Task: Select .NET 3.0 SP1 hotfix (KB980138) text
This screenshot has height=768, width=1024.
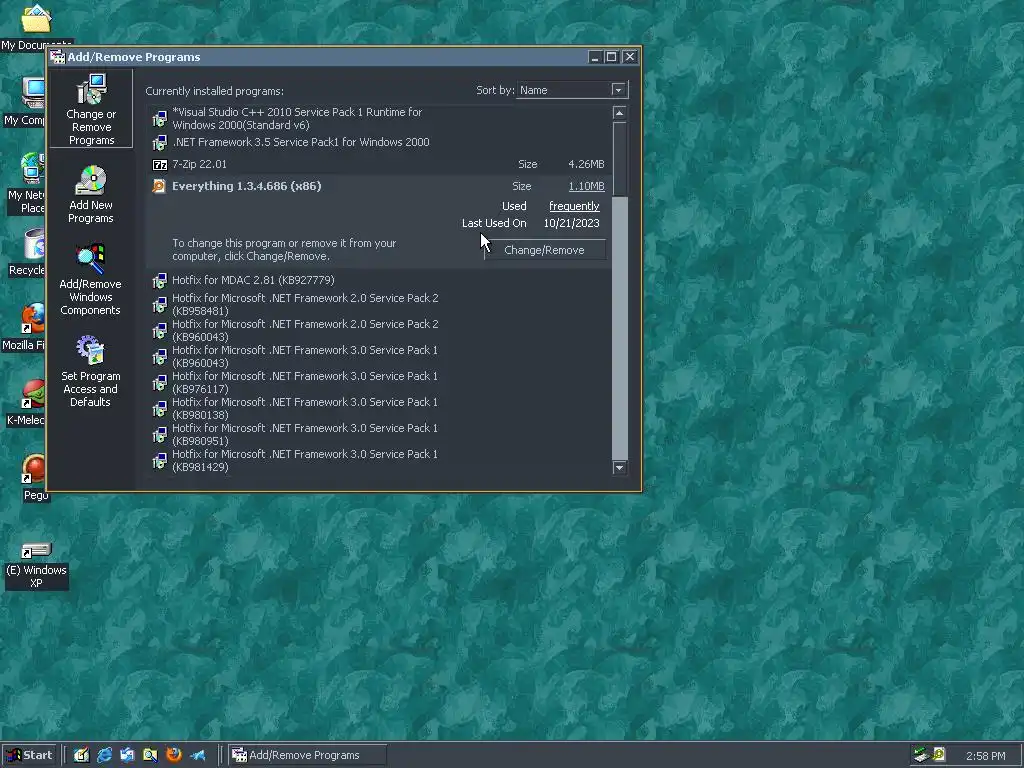Action: click(x=305, y=409)
